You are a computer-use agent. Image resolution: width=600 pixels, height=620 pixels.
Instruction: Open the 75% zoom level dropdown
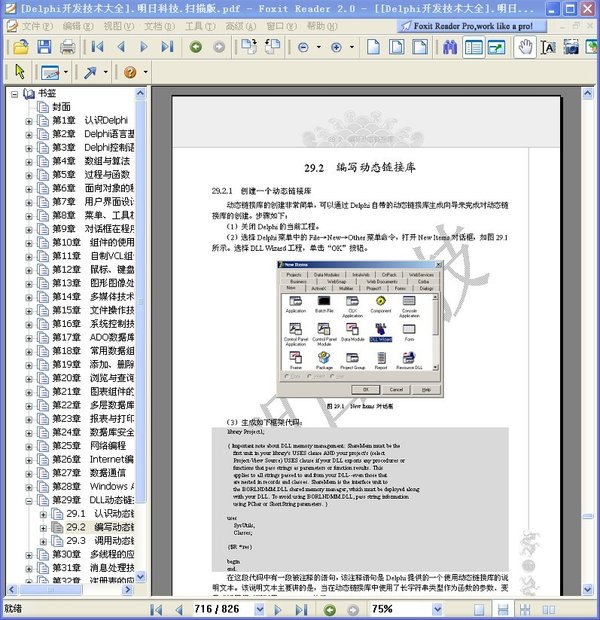click(437, 609)
